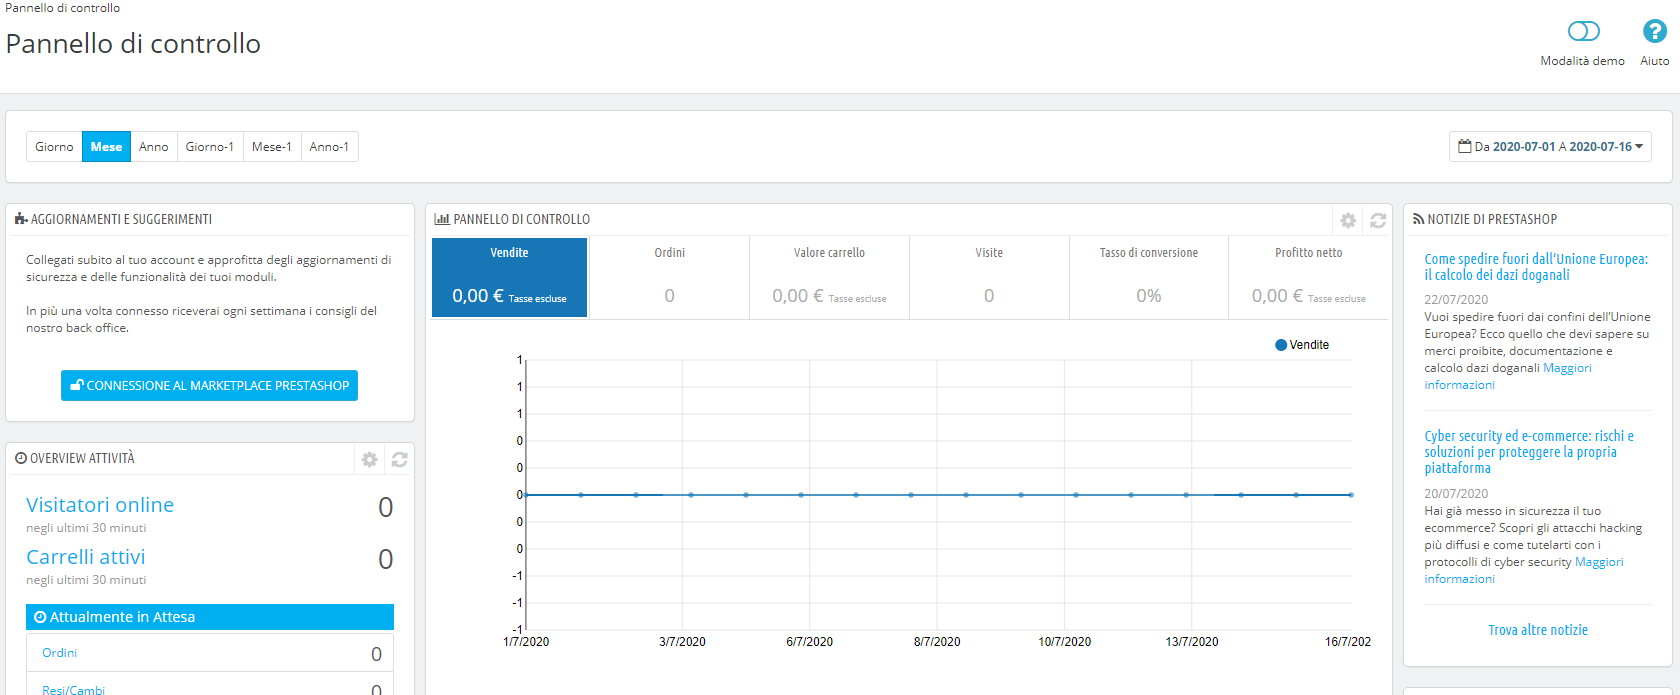
Task: Click the Notizie di PrestaShop RSS icon
Action: (x=1418, y=219)
